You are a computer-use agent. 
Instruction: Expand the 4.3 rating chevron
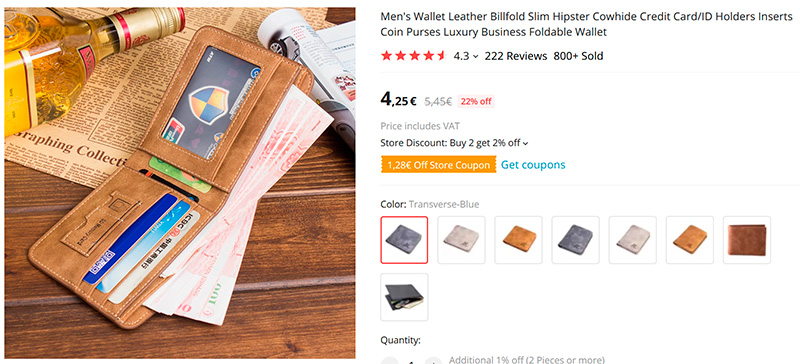tap(476, 57)
